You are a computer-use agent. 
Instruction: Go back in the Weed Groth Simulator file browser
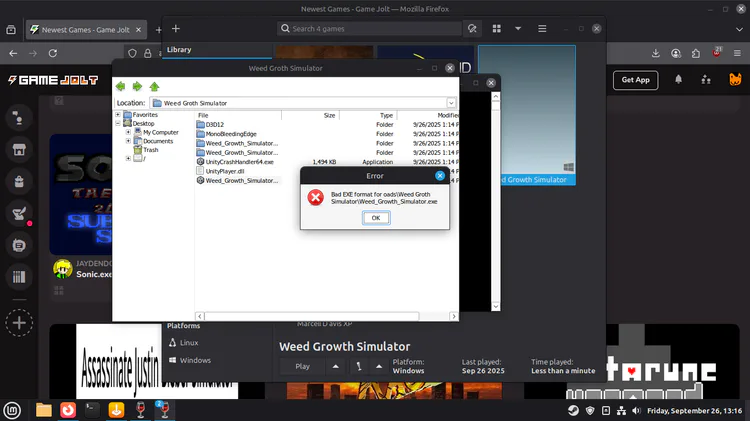tap(121, 86)
